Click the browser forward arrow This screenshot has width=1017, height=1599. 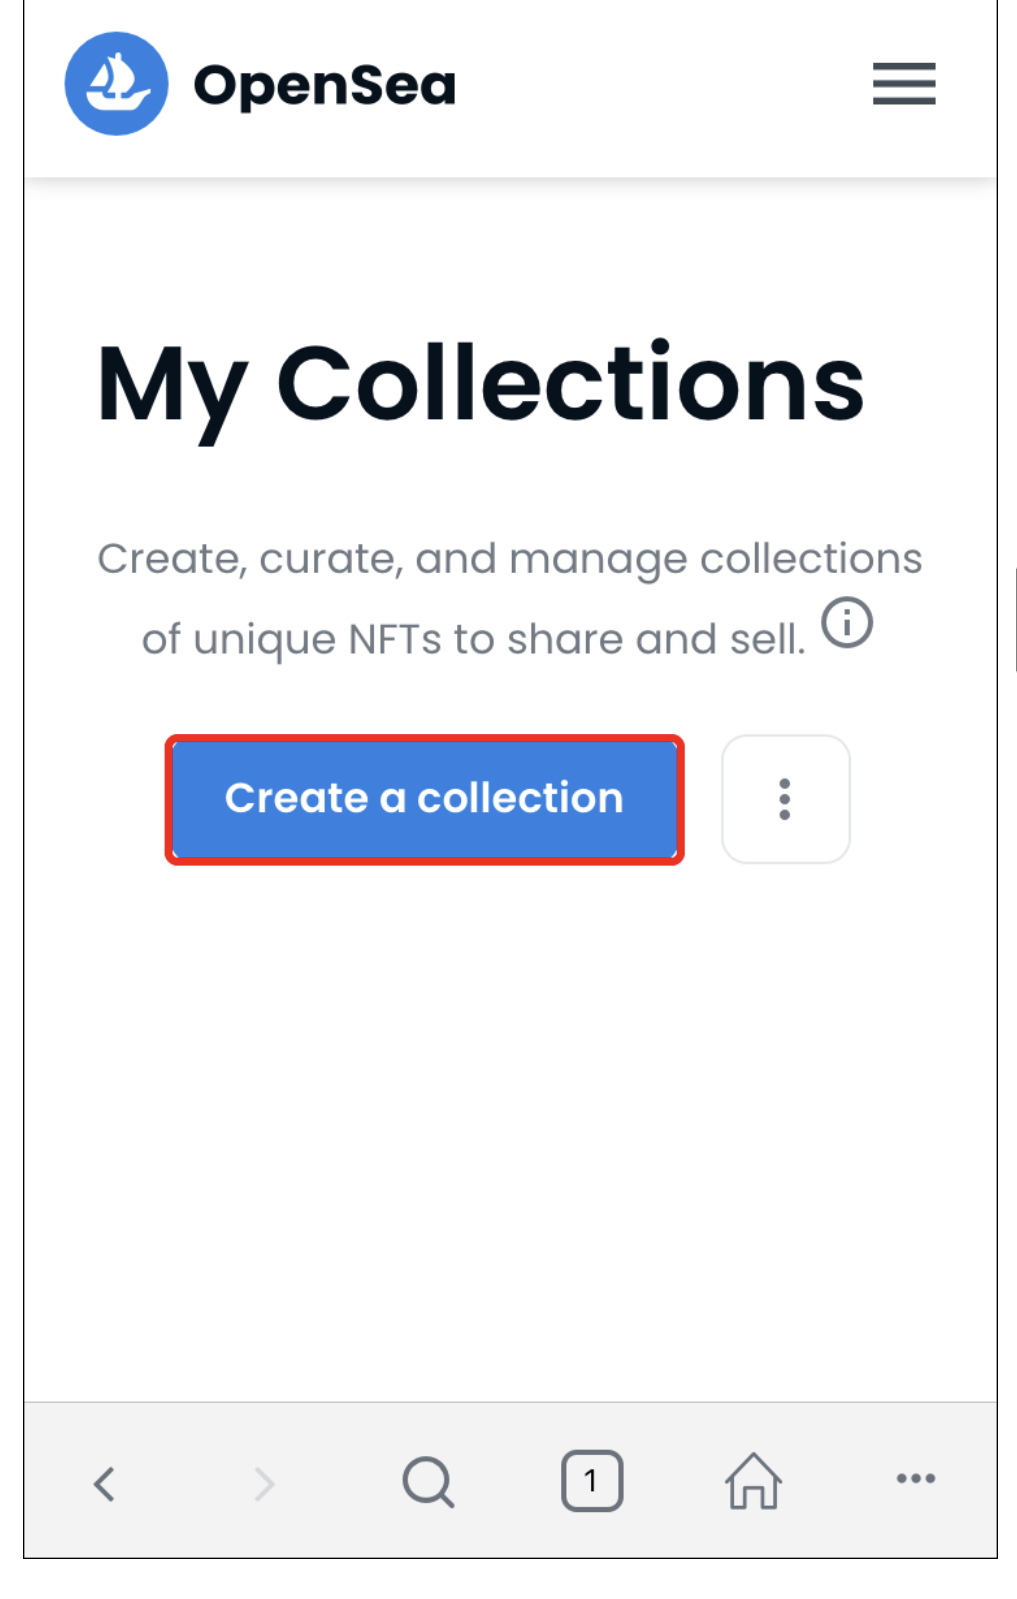click(264, 1483)
